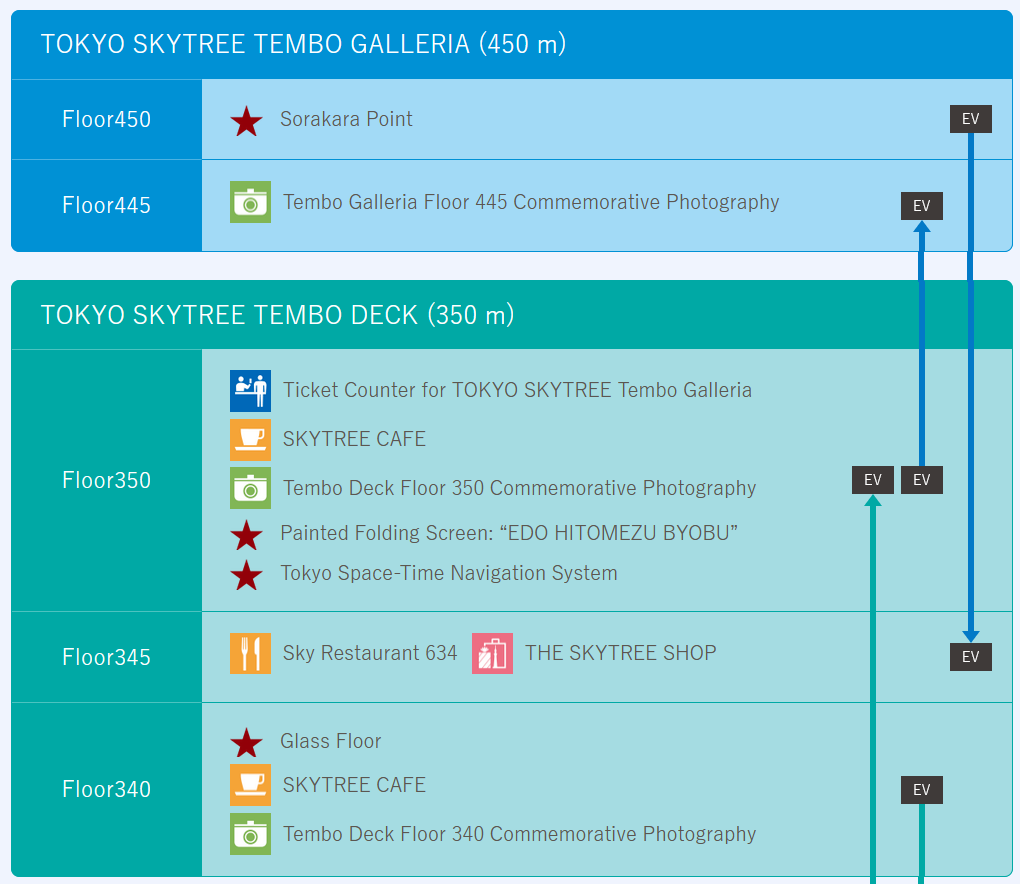
Task: Click the right EV badge on Floor350
Action: point(922,480)
